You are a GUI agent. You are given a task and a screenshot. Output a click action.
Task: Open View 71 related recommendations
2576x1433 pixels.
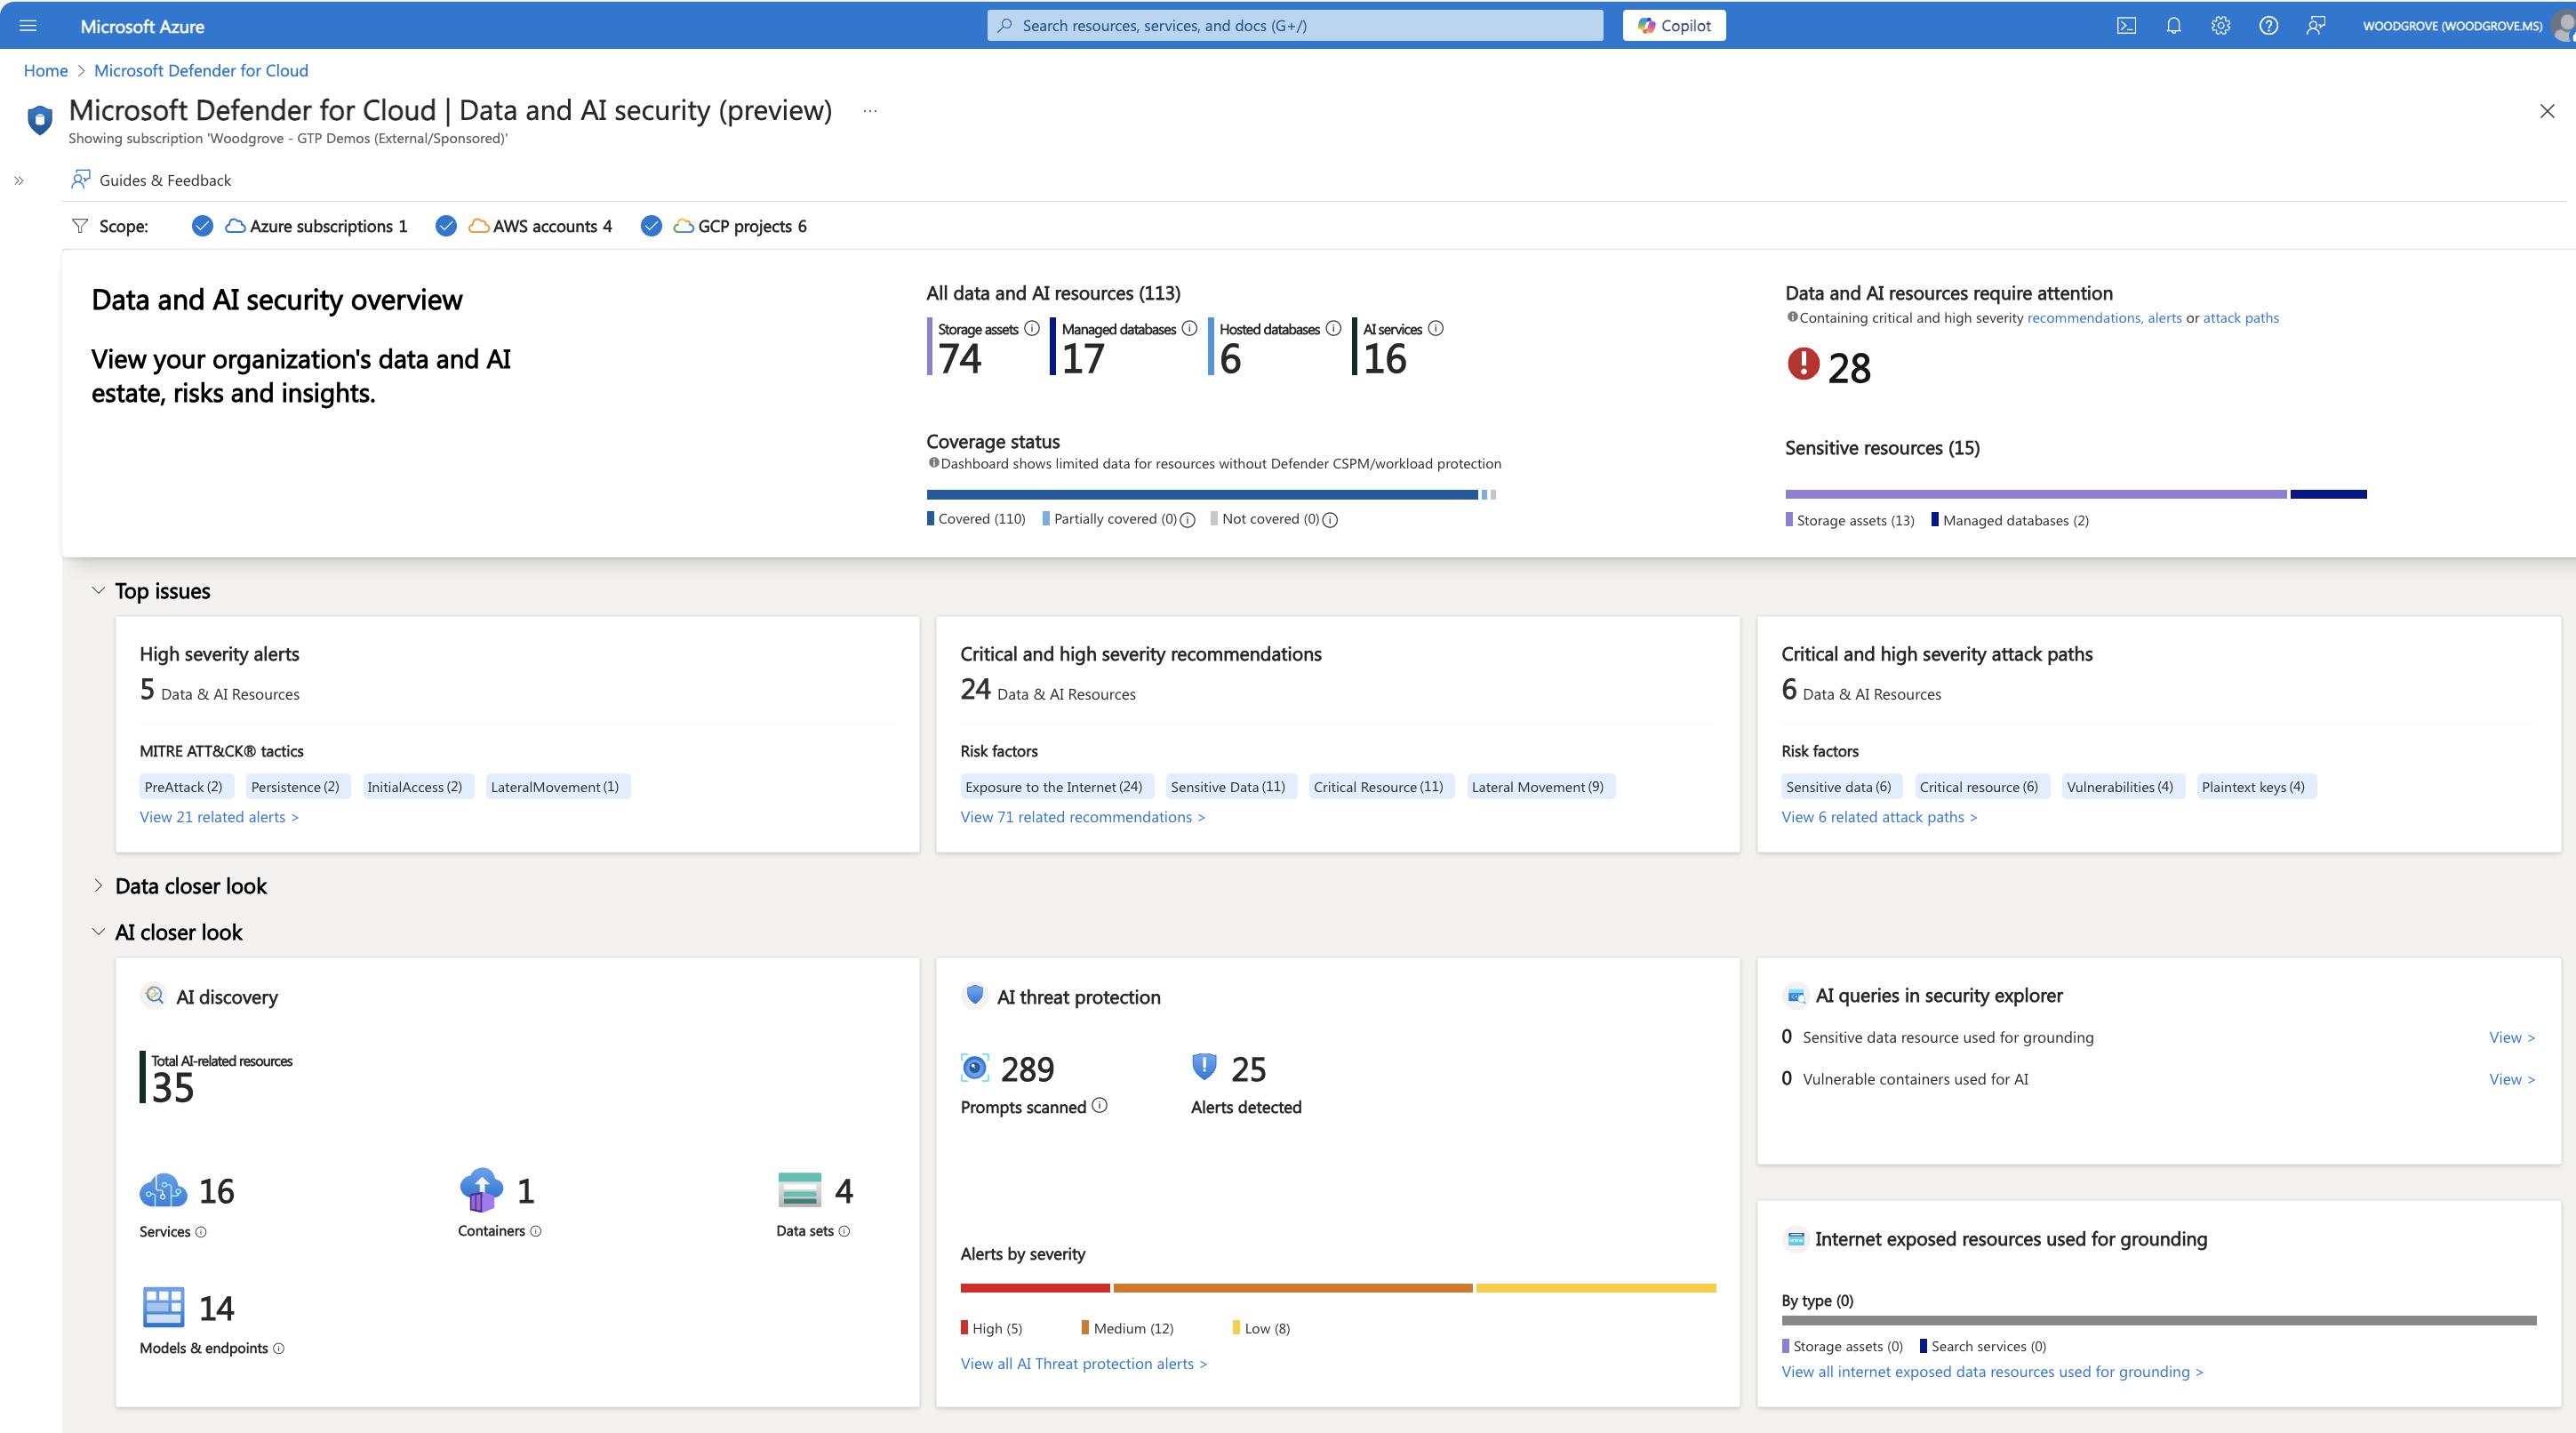tap(1083, 817)
